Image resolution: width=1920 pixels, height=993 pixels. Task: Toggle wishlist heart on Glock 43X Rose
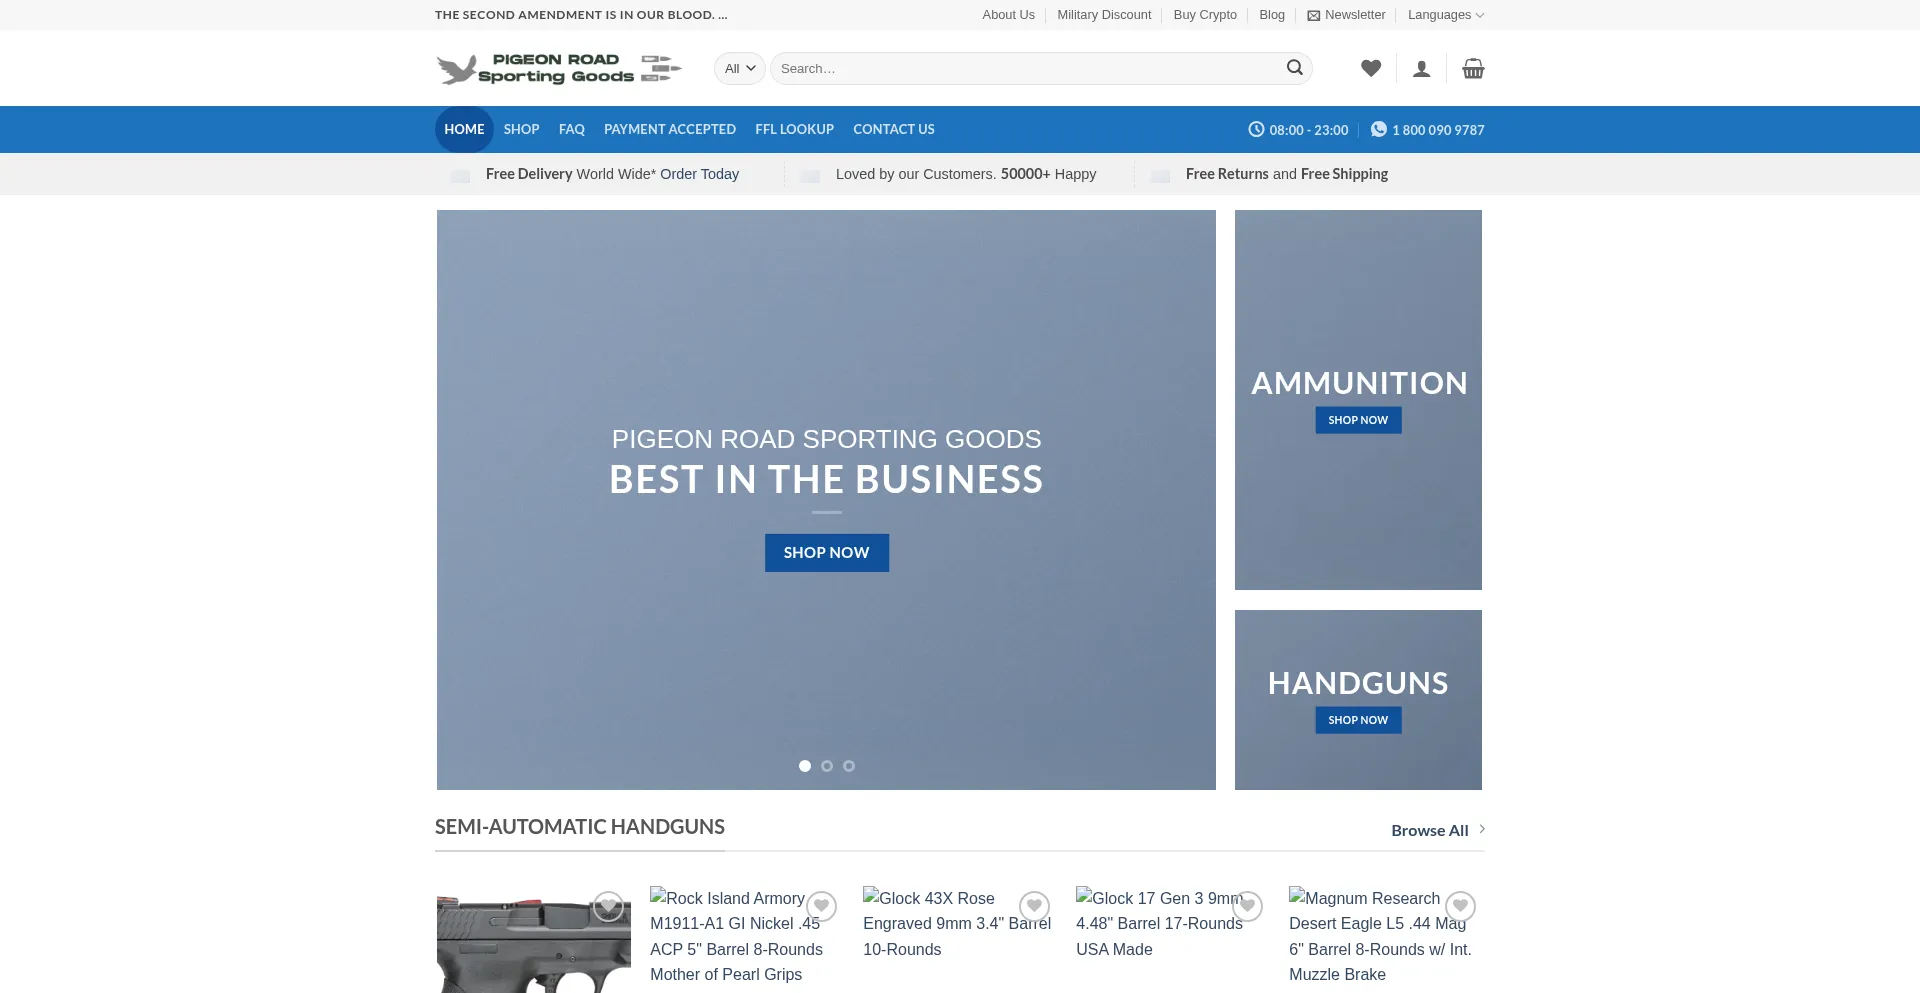pyautogui.click(x=1034, y=906)
